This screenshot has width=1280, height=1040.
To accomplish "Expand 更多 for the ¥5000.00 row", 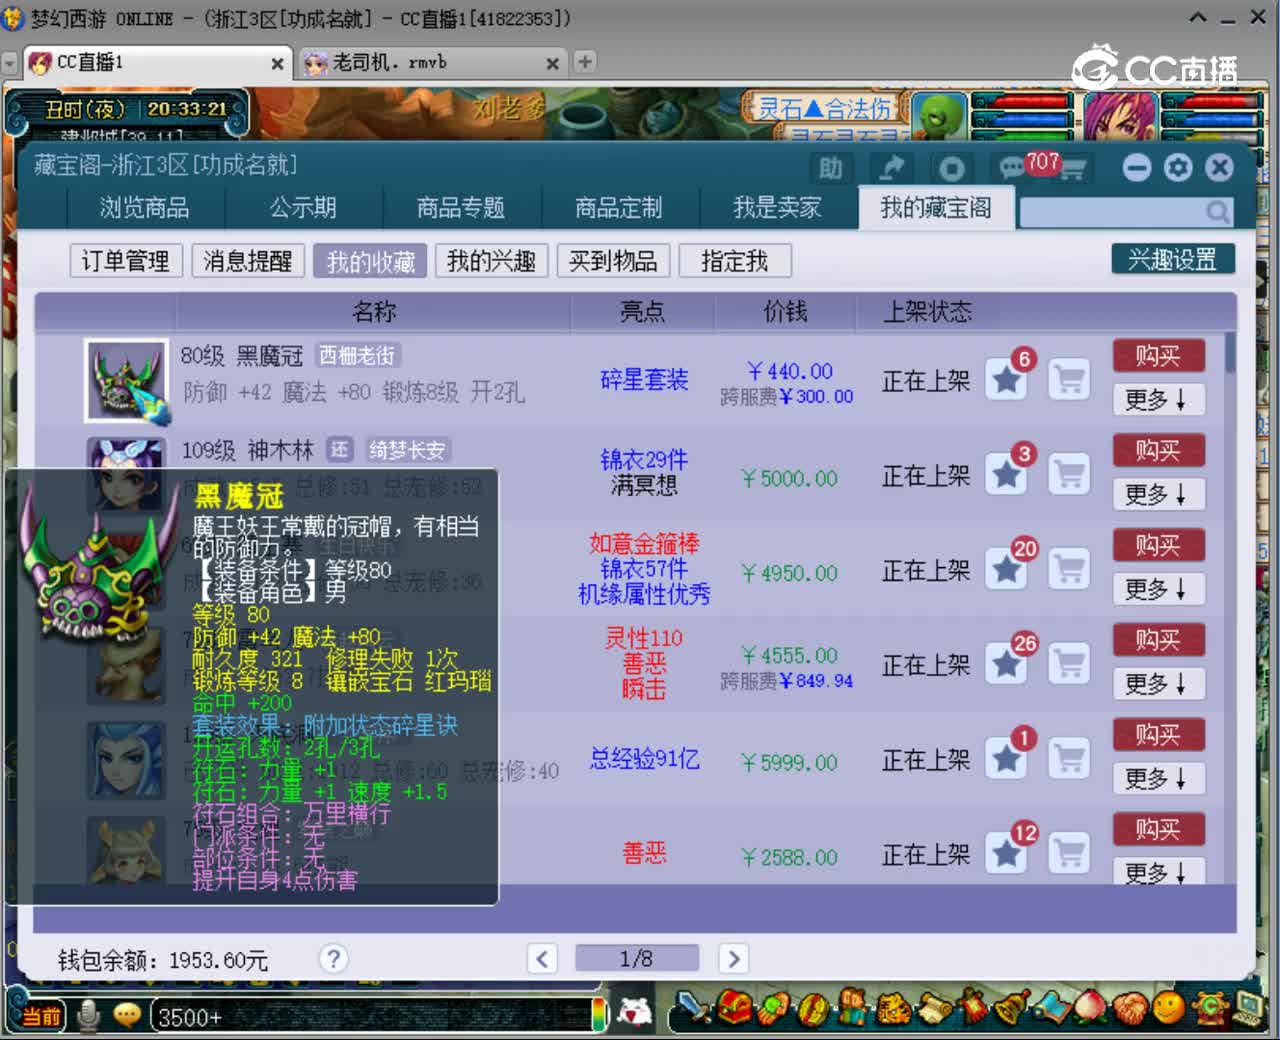I will click(x=1158, y=494).
